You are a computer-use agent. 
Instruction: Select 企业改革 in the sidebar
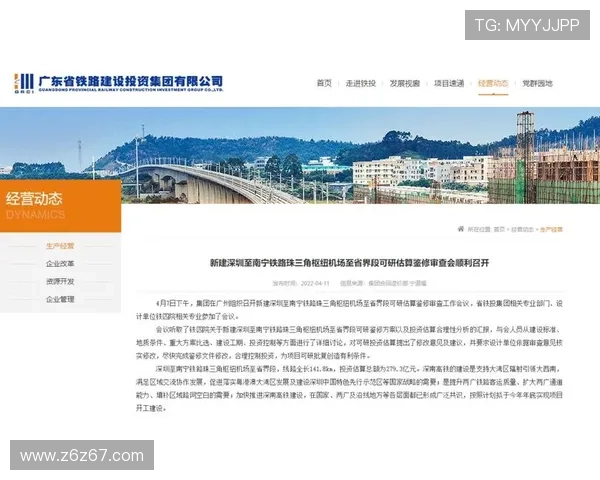tap(60, 264)
